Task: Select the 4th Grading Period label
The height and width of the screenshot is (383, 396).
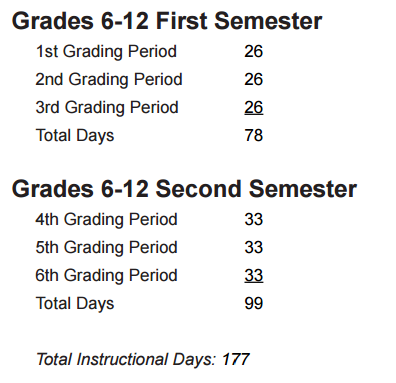Action: click(106, 220)
